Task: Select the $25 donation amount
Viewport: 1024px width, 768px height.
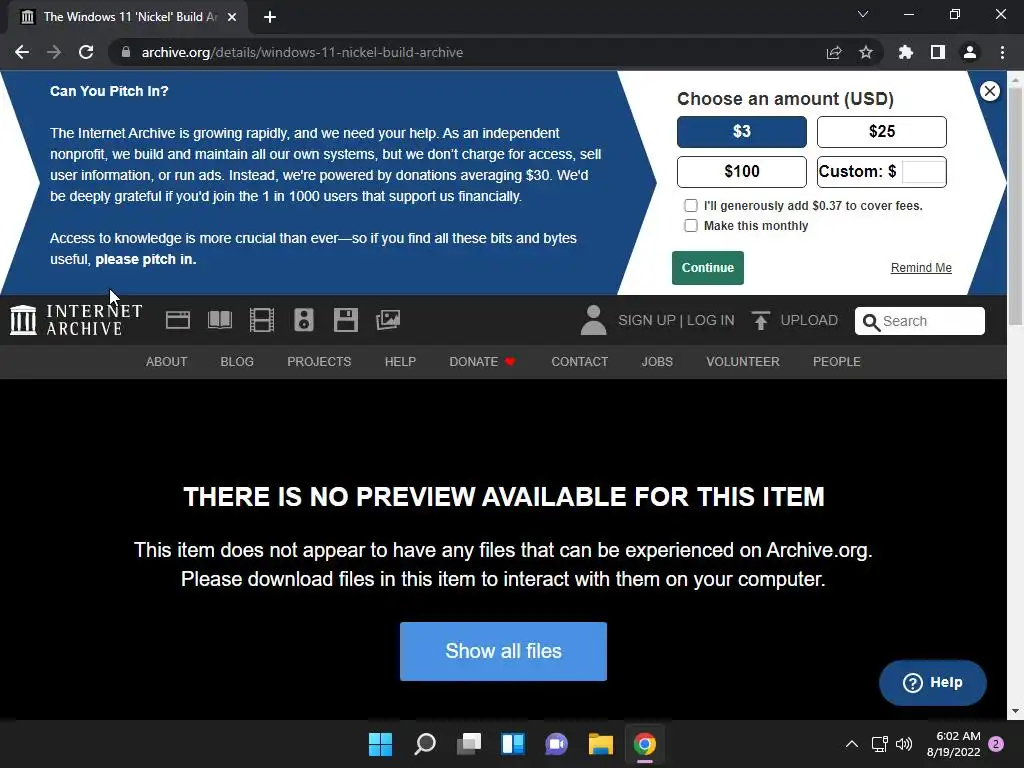Action: pos(882,132)
